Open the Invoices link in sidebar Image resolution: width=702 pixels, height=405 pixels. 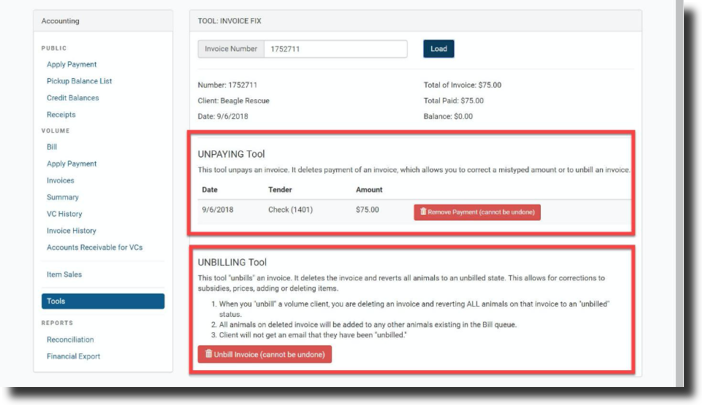click(60, 180)
